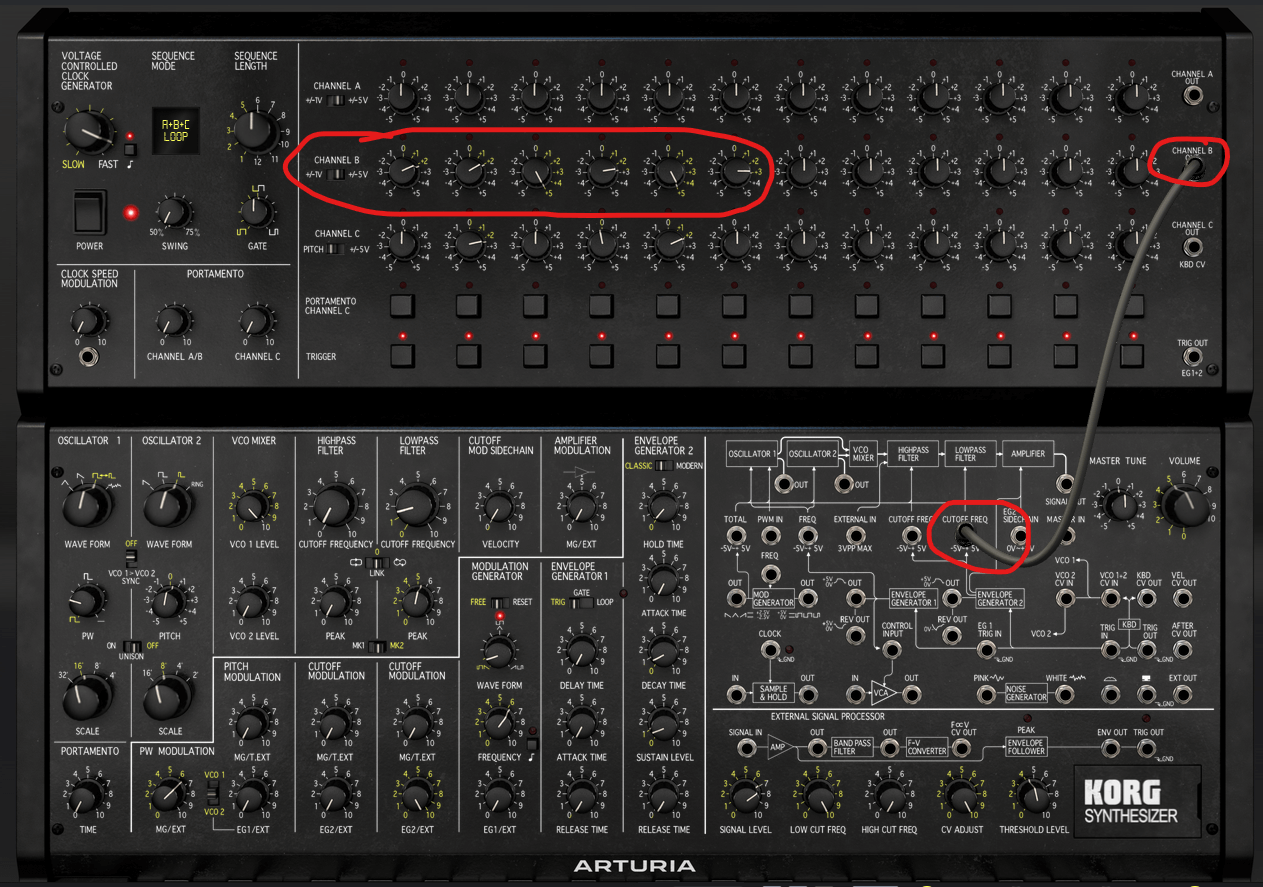
Task: Click the External In 3VPP MAX jack
Action: click(855, 536)
